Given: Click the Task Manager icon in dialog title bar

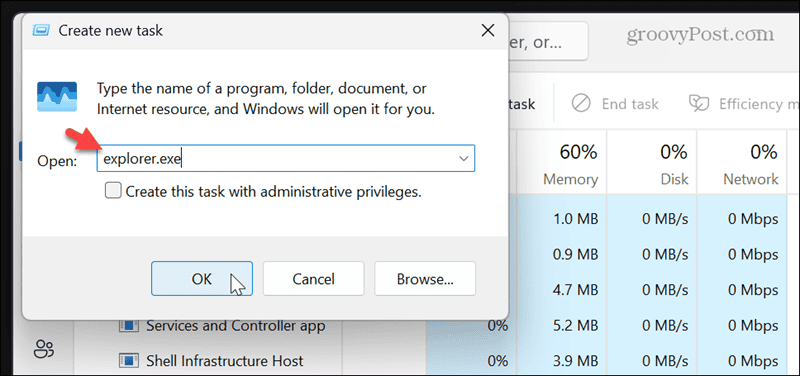Looking at the screenshot, I should pyautogui.click(x=41, y=31).
